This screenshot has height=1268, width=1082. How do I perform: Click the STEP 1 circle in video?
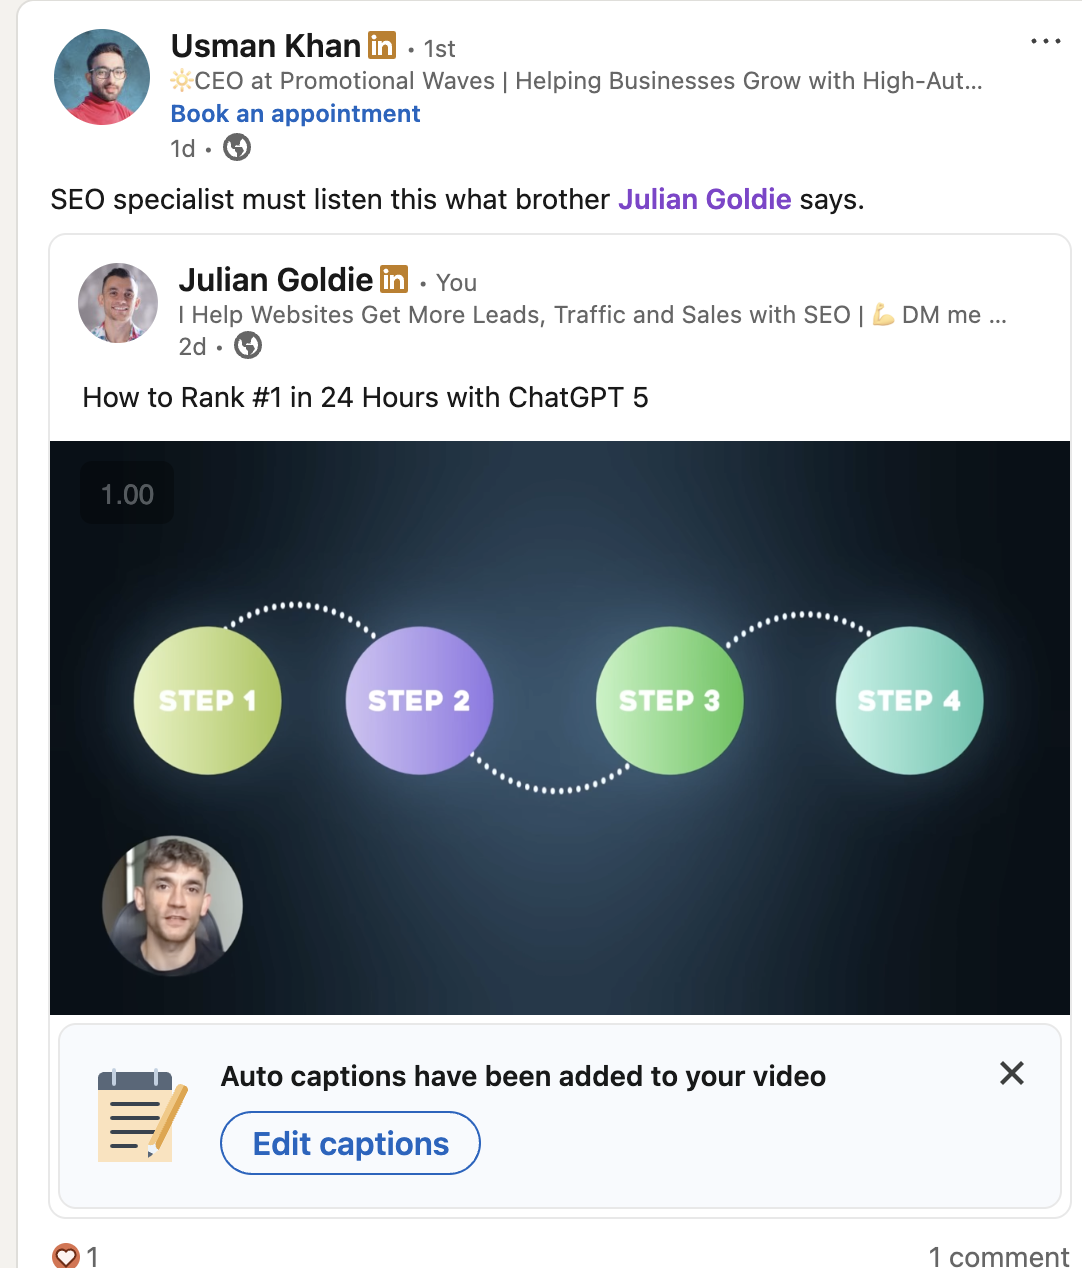click(x=207, y=700)
